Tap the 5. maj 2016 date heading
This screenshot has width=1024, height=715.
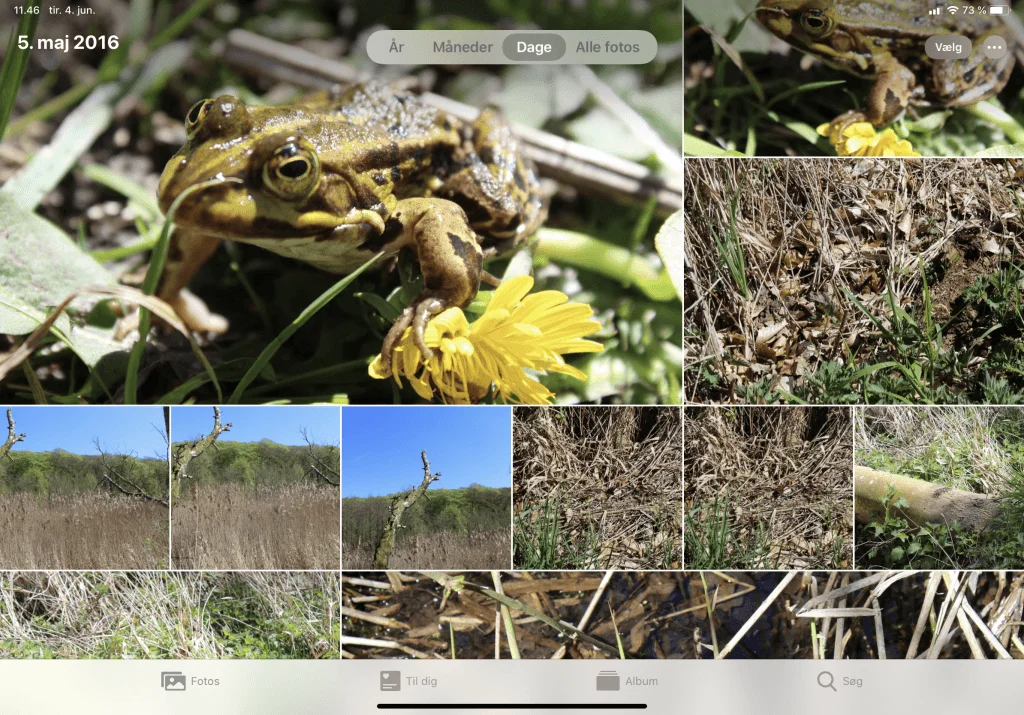(x=68, y=42)
